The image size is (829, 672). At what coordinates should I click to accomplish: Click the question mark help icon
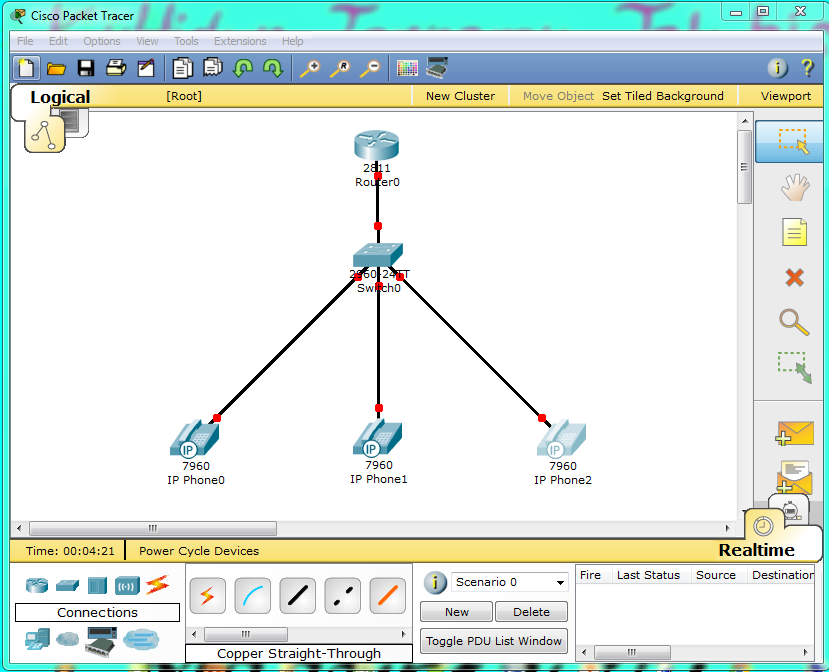[x=807, y=68]
